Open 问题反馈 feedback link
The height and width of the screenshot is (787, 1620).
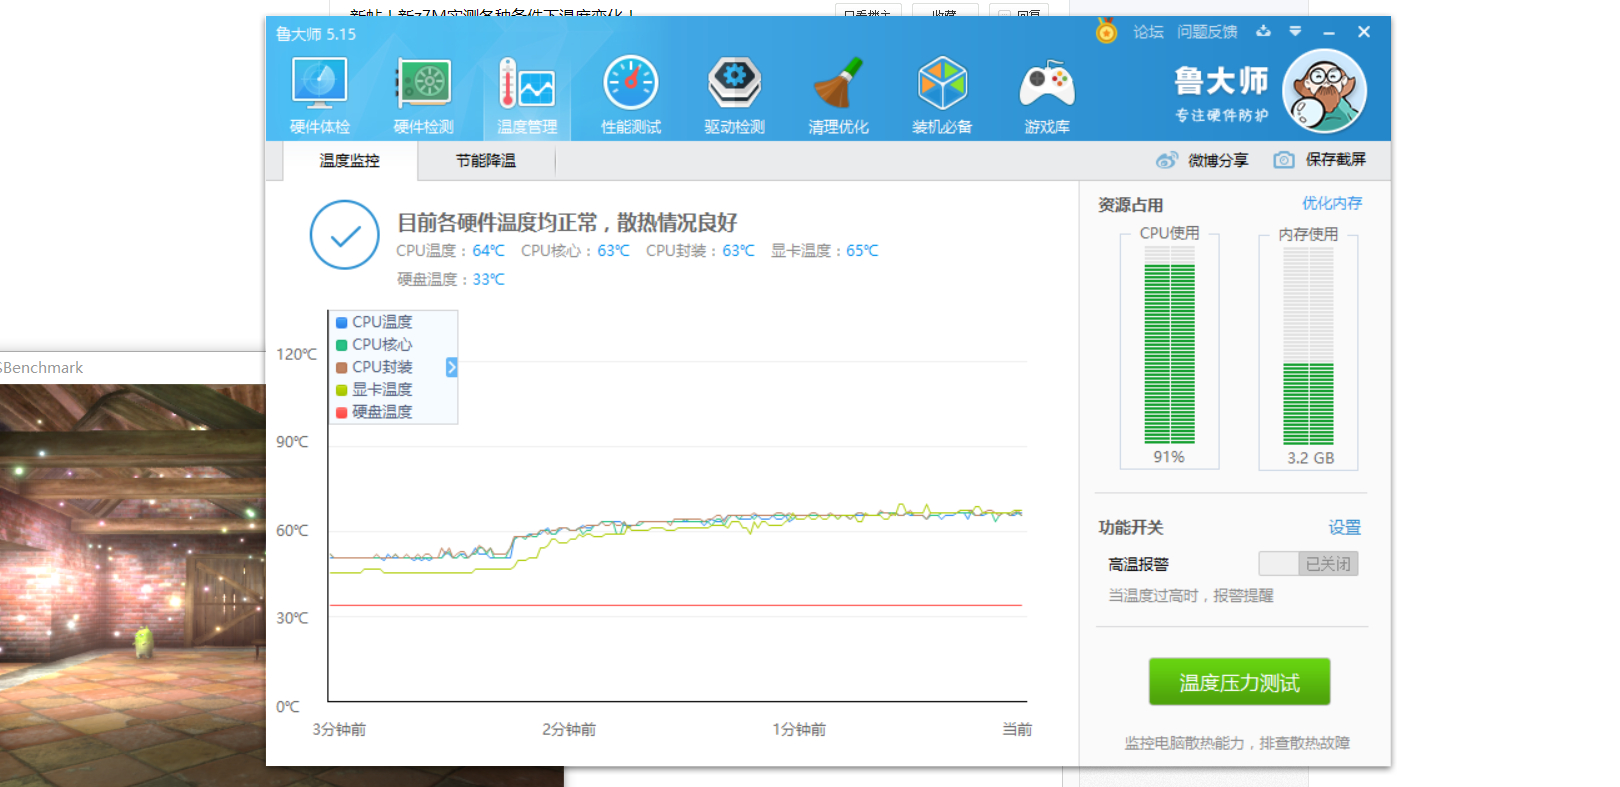(1207, 32)
